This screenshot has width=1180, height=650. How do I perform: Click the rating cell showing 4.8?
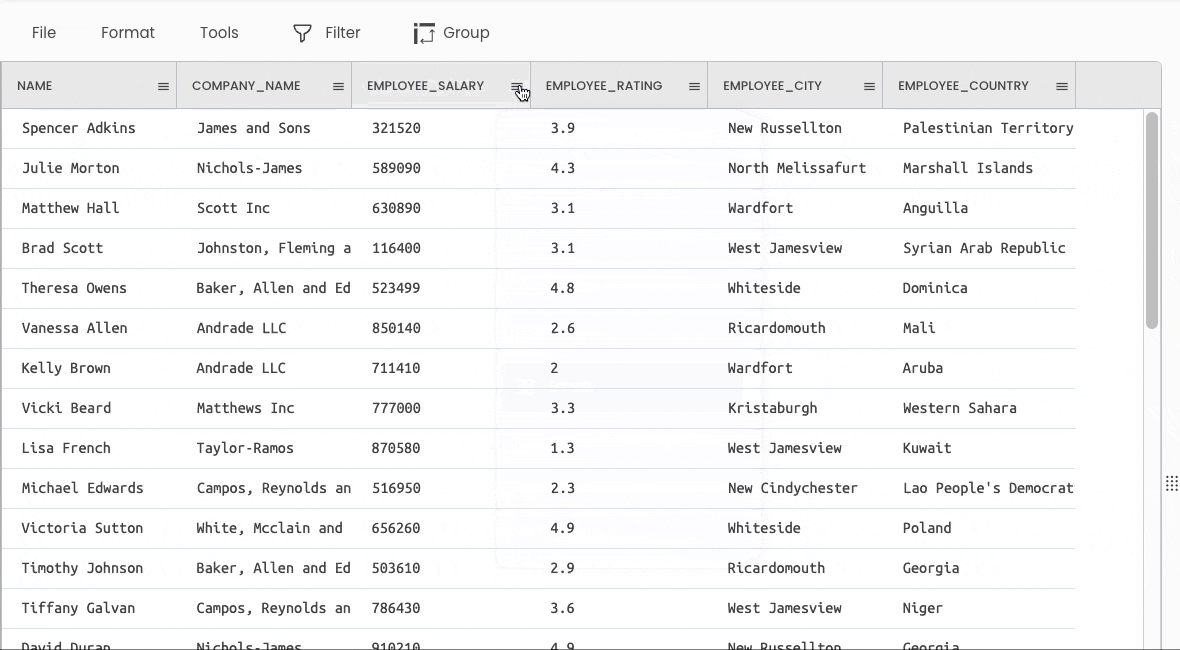click(562, 288)
